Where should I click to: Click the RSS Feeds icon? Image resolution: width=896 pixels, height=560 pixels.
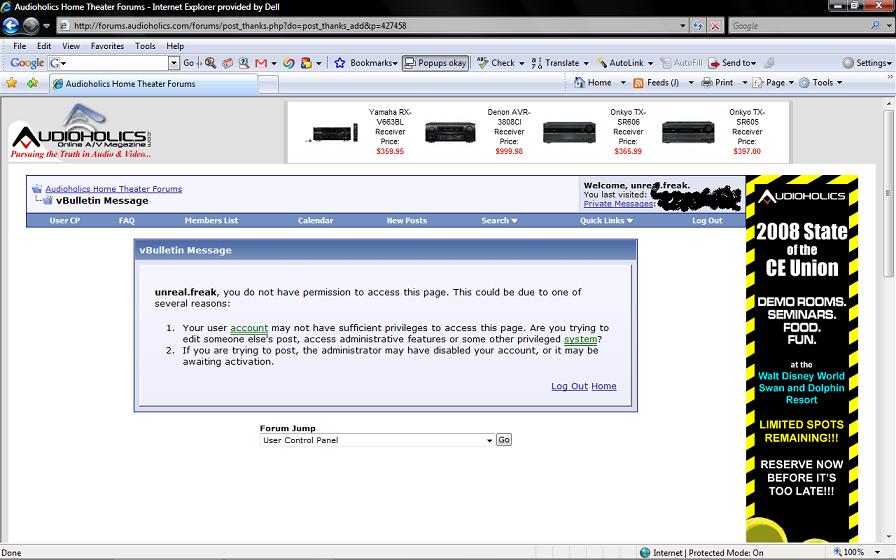[x=638, y=83]
